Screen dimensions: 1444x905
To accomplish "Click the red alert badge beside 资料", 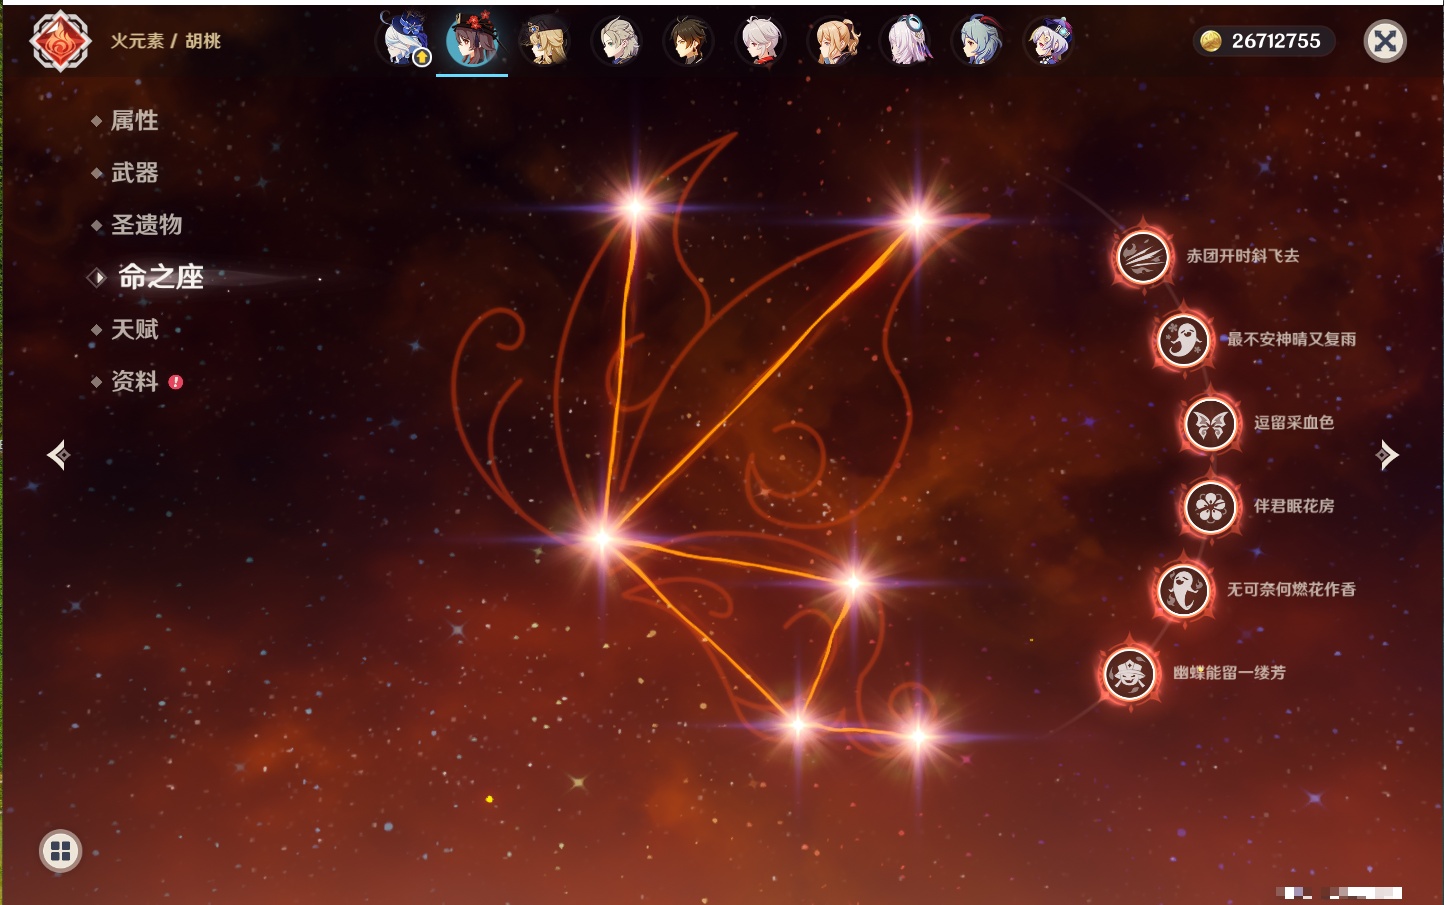I will pos(176,382).
